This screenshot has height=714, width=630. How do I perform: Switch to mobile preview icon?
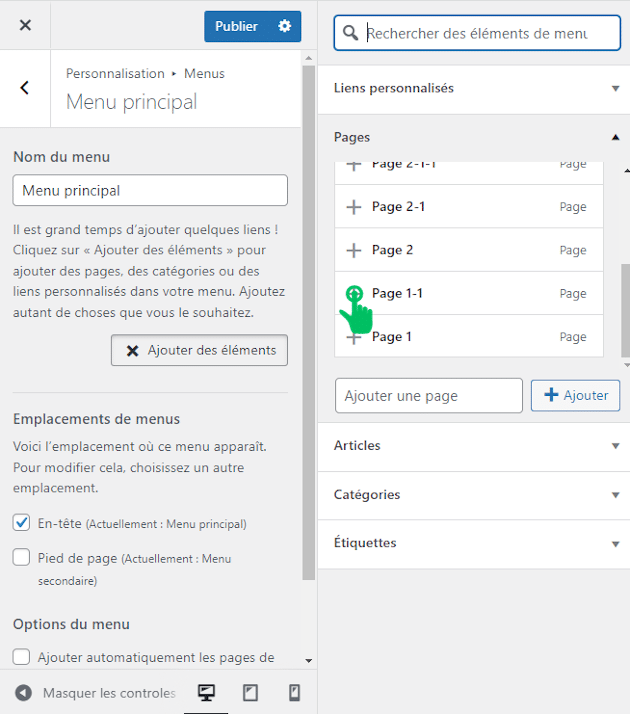pyautogui.click(x=294, y=692)
